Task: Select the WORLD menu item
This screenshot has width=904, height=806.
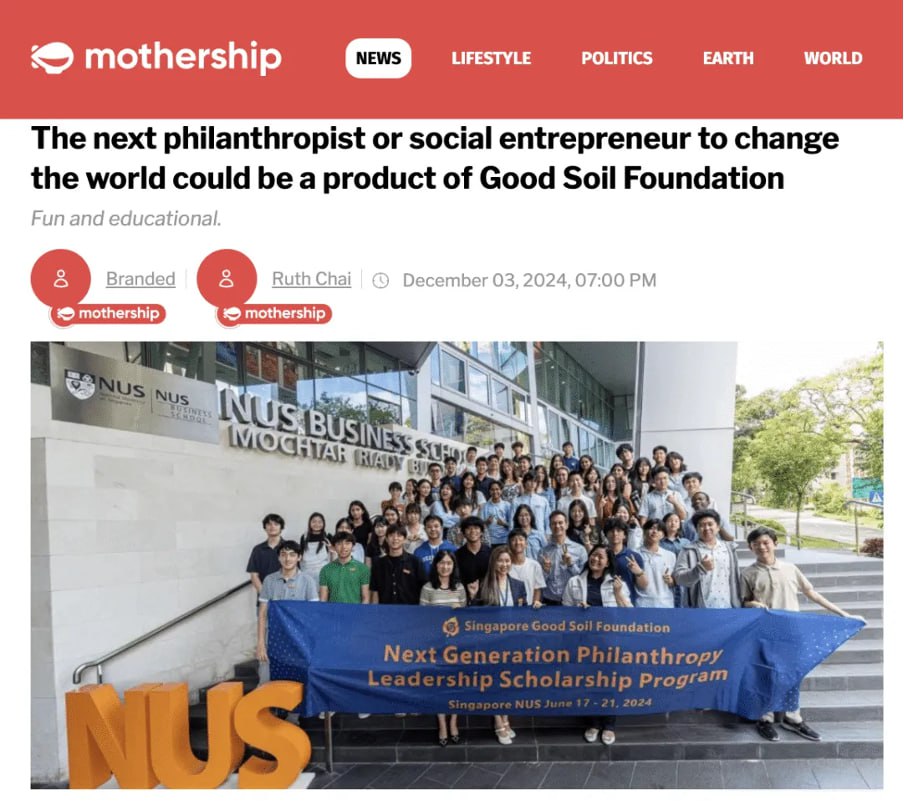Action: coord(833,58)
